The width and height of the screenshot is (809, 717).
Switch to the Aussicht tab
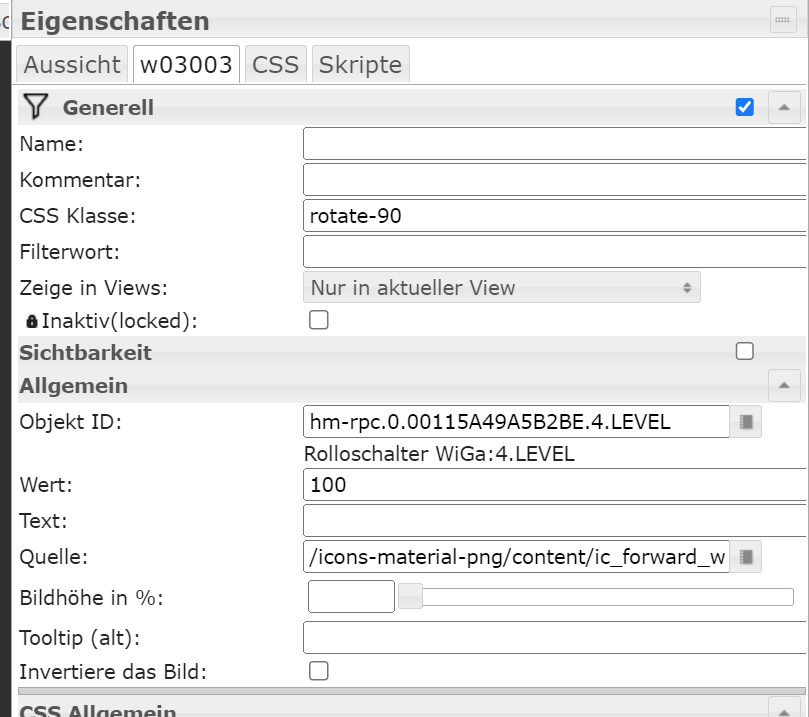72,64
